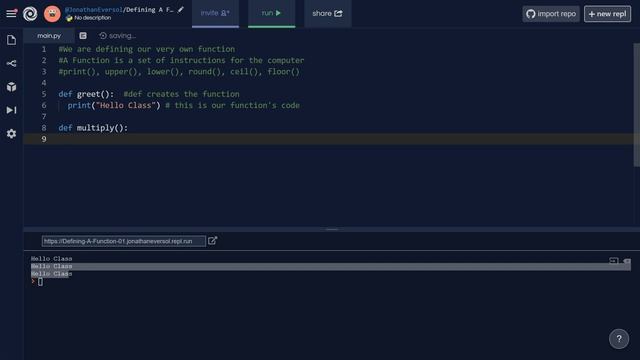Screen dimensions: 640x360
Task: Open the web preview in new tab
Action: pos(213,241)
